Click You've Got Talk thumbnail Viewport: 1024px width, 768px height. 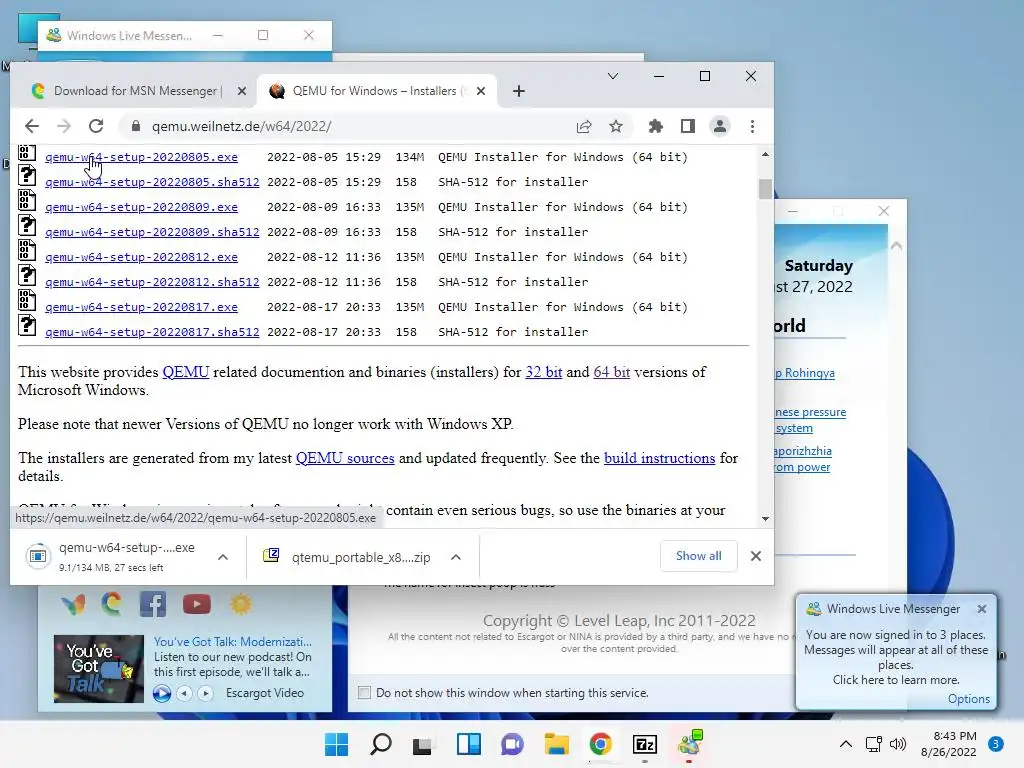coord(99,669)
